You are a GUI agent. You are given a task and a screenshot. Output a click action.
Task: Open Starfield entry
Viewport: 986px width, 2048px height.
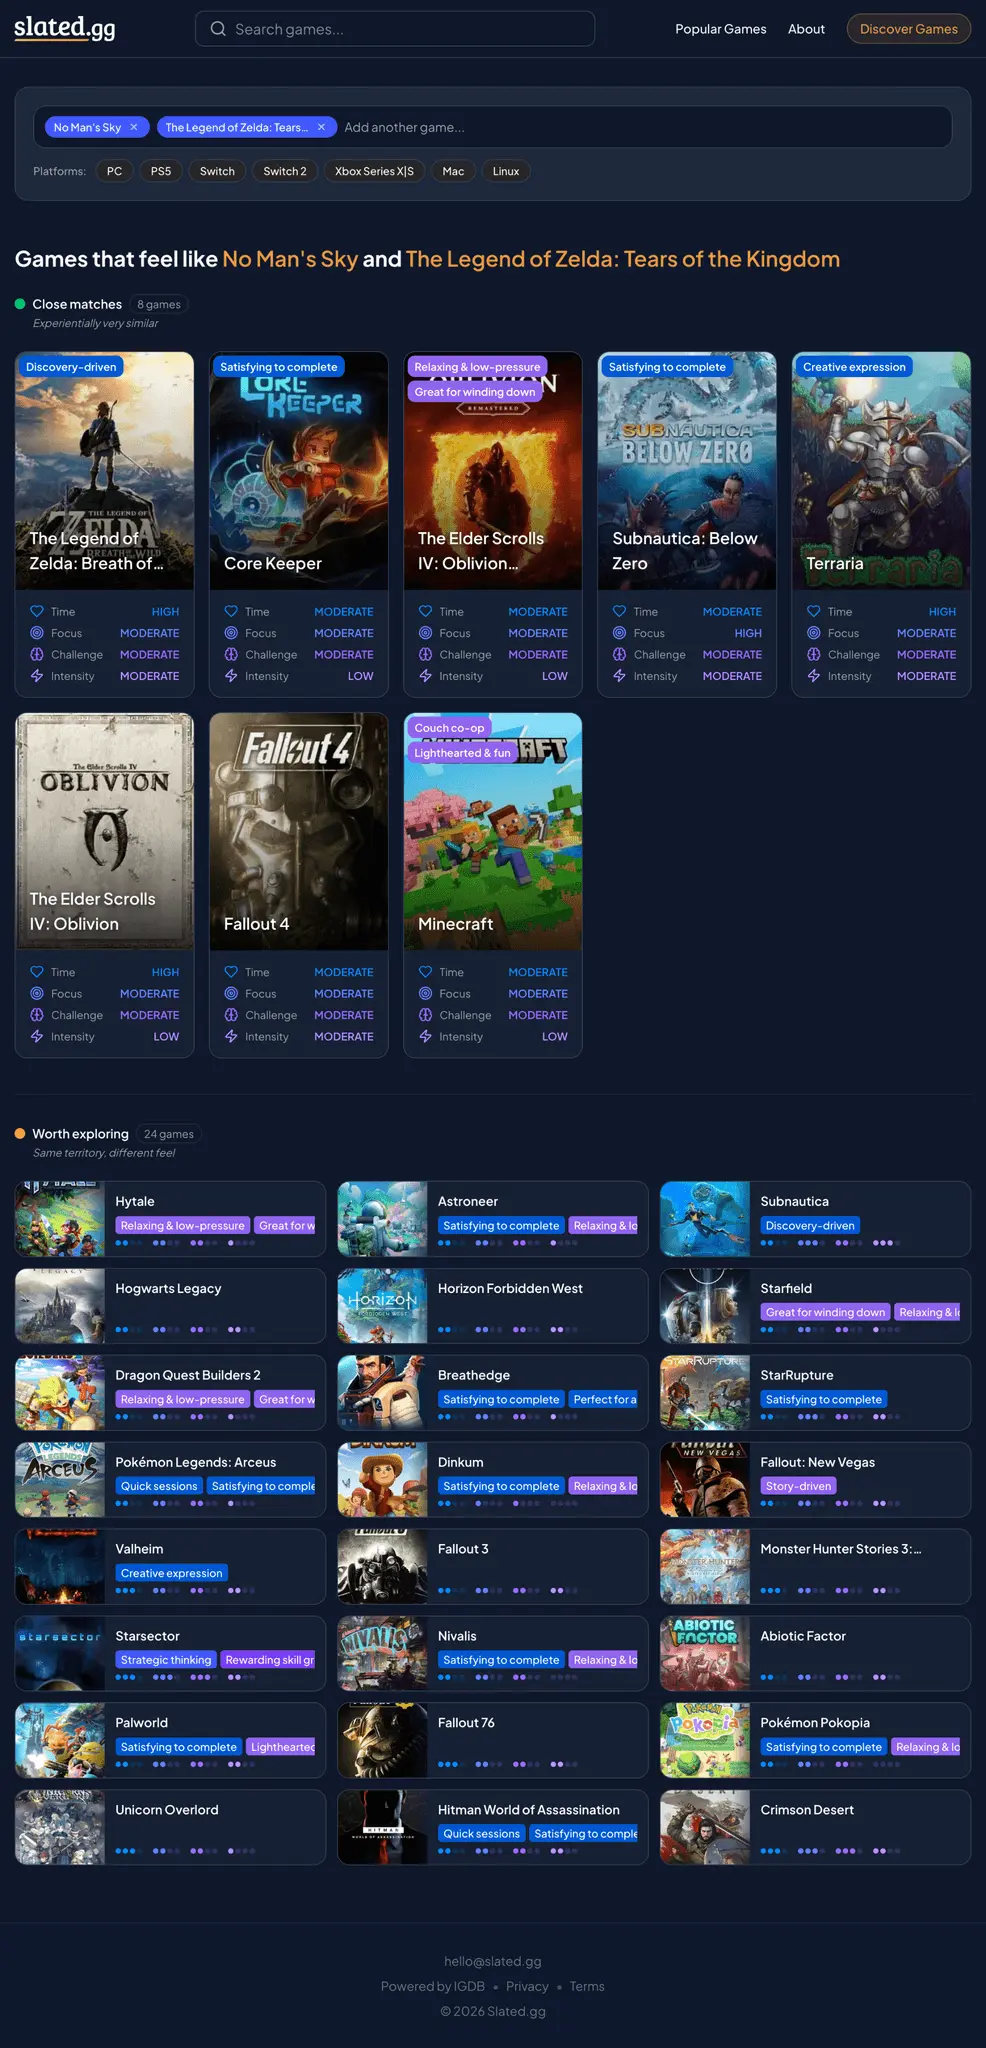click(815, 1306)
